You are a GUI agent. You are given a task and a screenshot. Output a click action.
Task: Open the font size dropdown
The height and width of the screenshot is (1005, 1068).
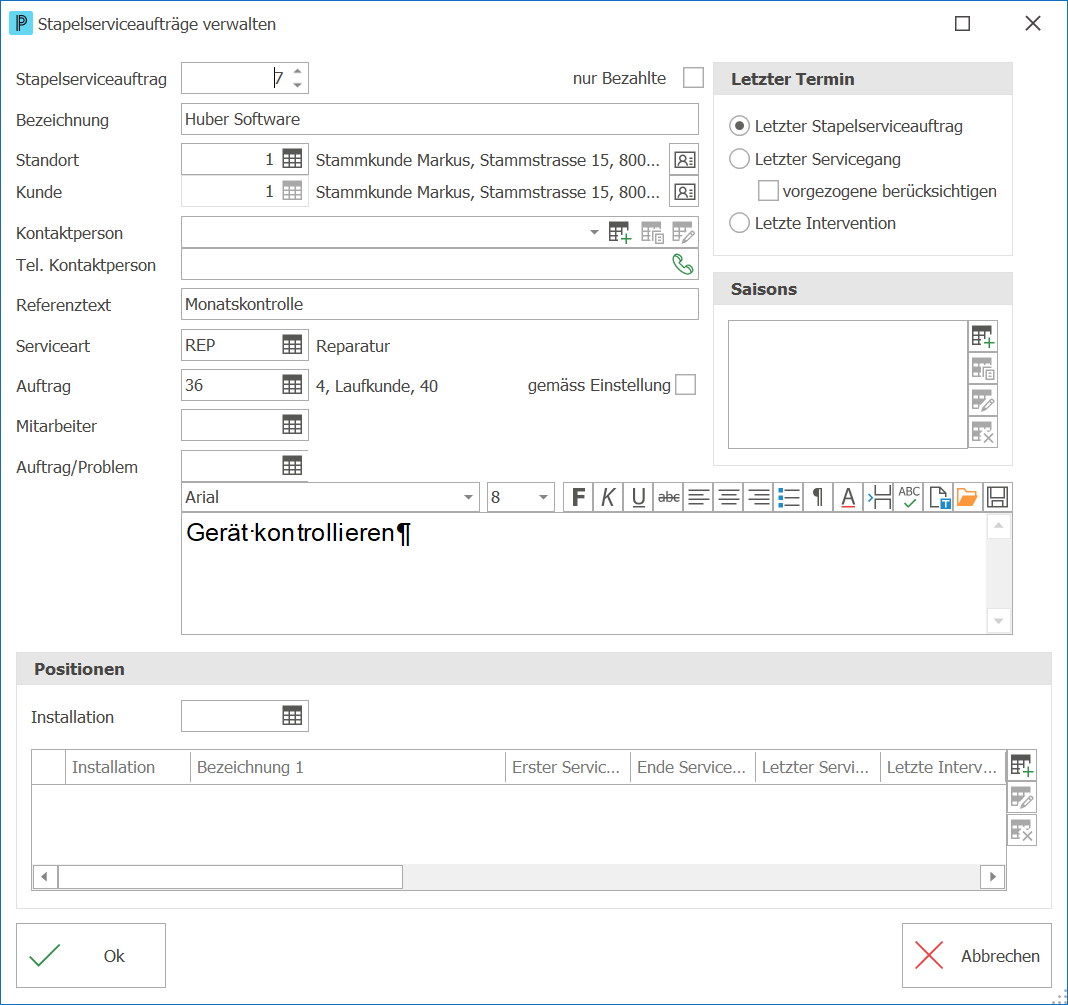543,498
